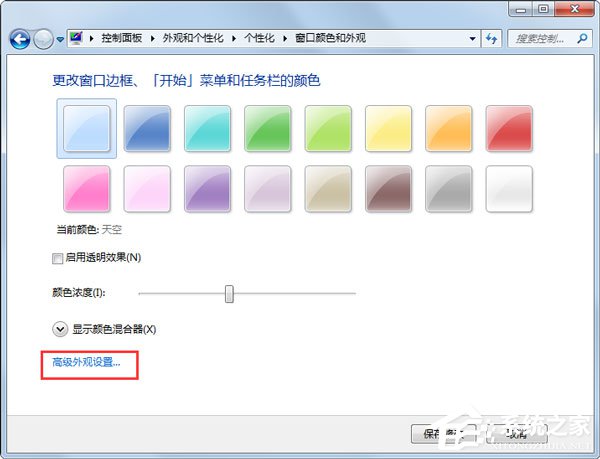This screenshot has height=459, width=600.
Task: Choose the orange color swatch
Action: pyautogui.click(x=449, y=128)
